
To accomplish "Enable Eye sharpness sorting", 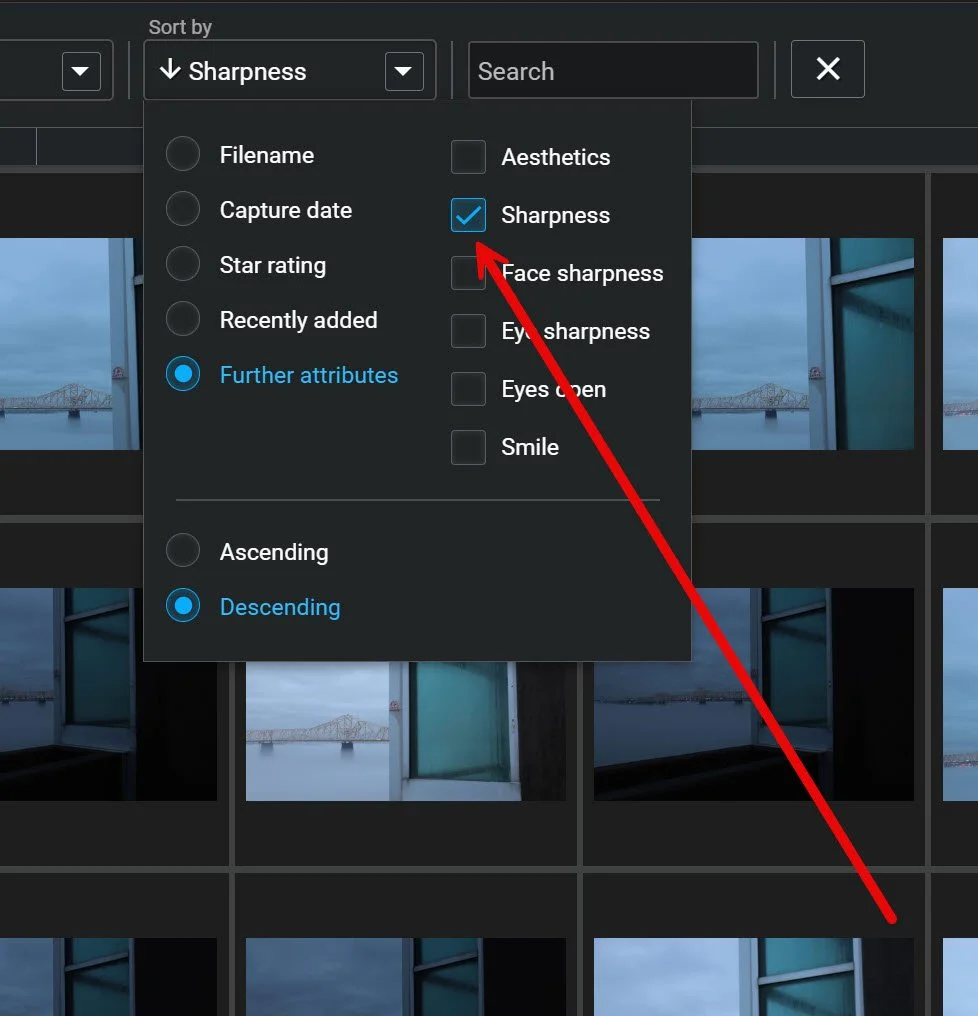I will pyautogui.click(x=468, y=331).
